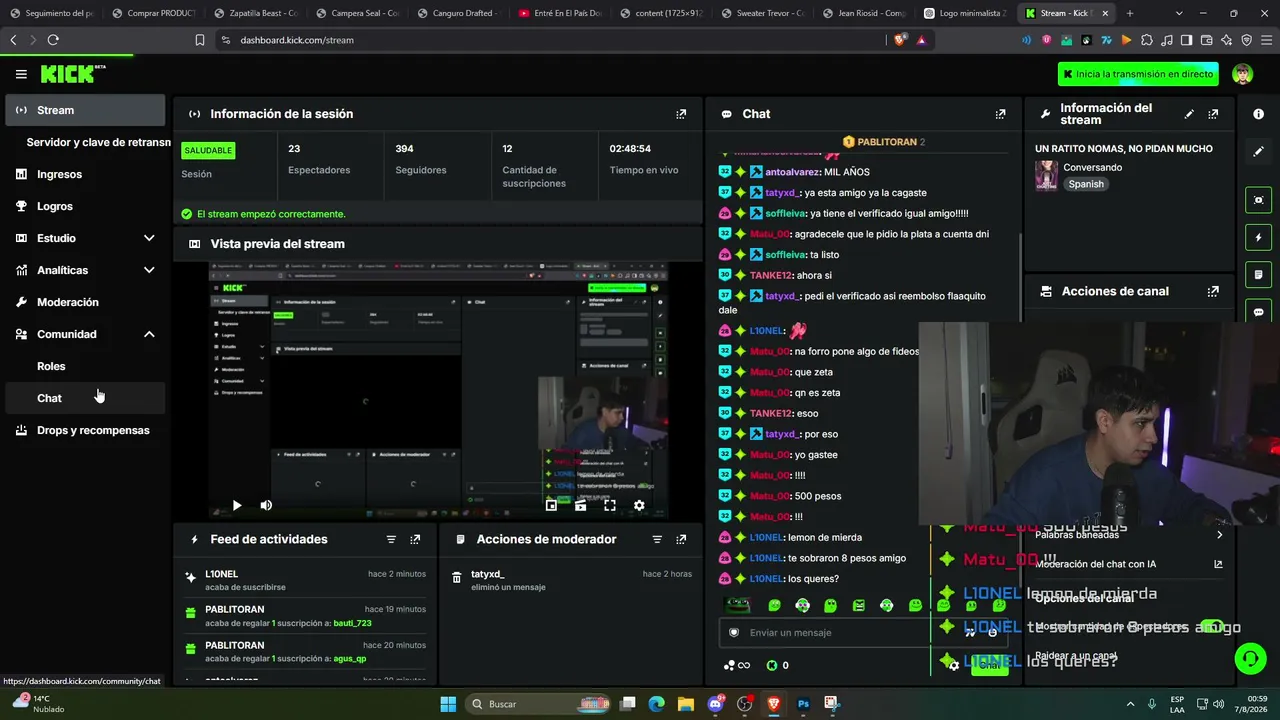Pop out the Acciones de moderador panel
Viewport: 1280px width, 720px height.
(x=681, y=539)
